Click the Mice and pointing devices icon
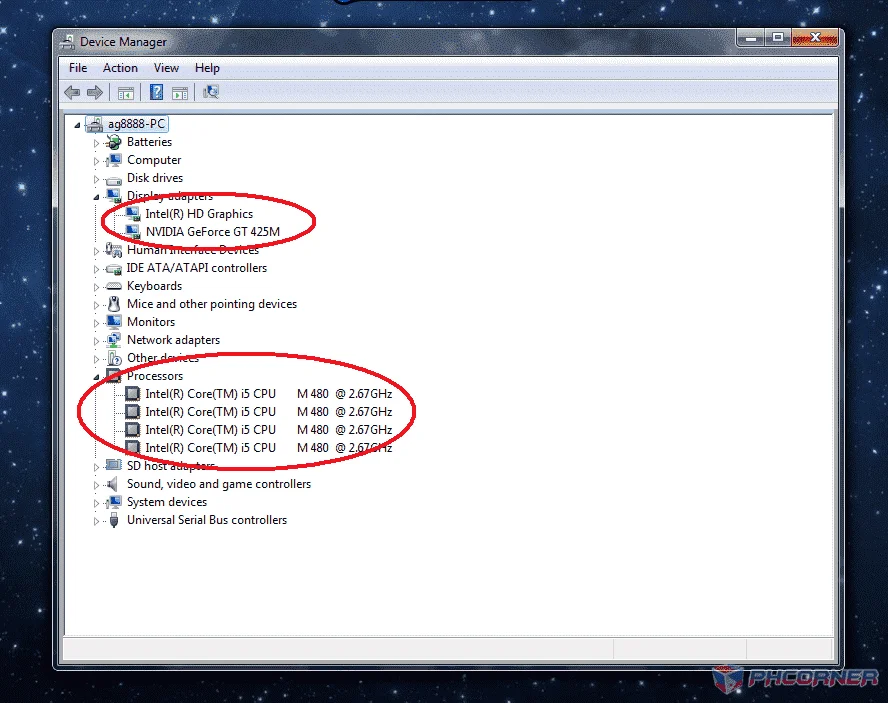 tap(114, 304)
